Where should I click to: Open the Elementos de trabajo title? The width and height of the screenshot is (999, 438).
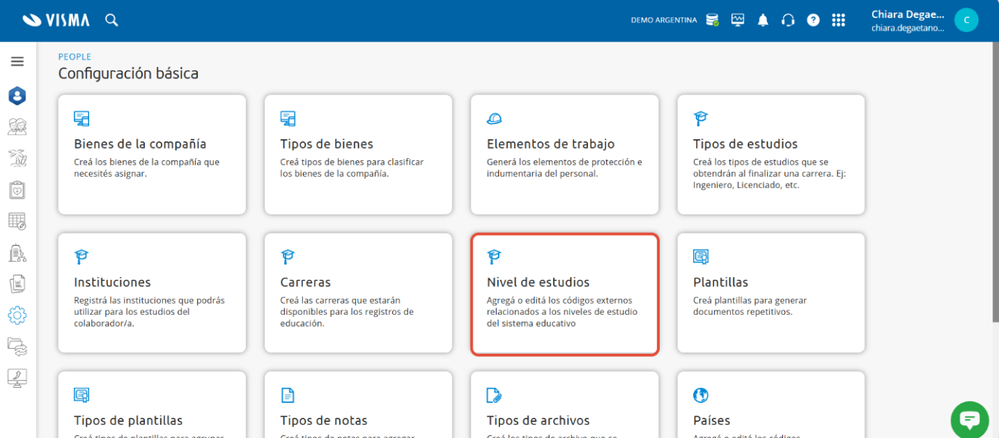coord(550,144)
